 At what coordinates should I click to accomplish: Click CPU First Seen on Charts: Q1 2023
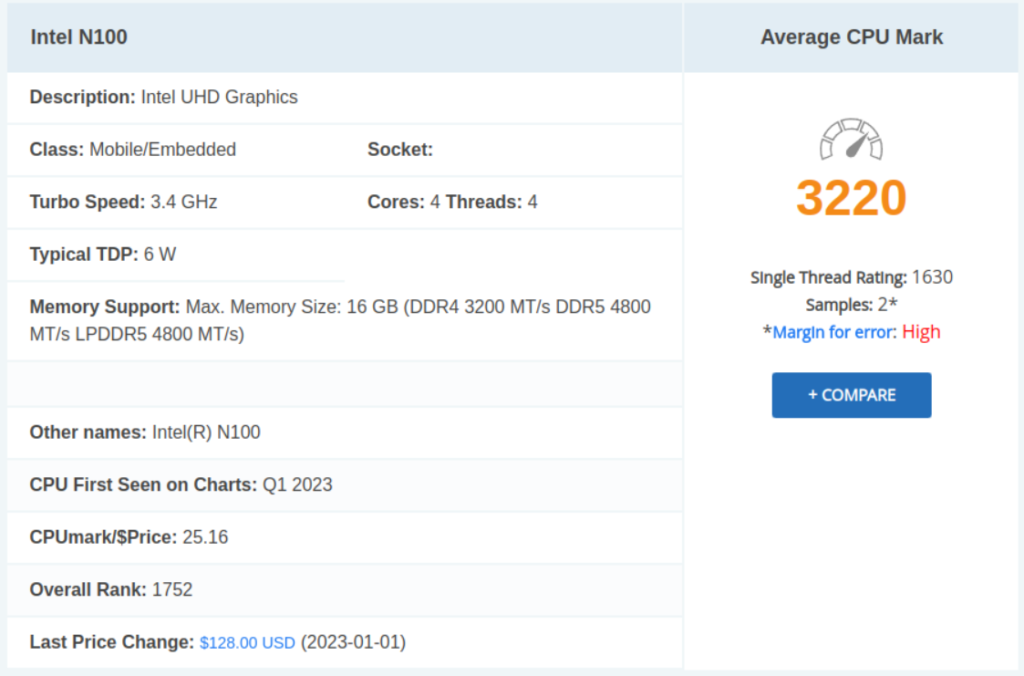(x=181, y=485)
